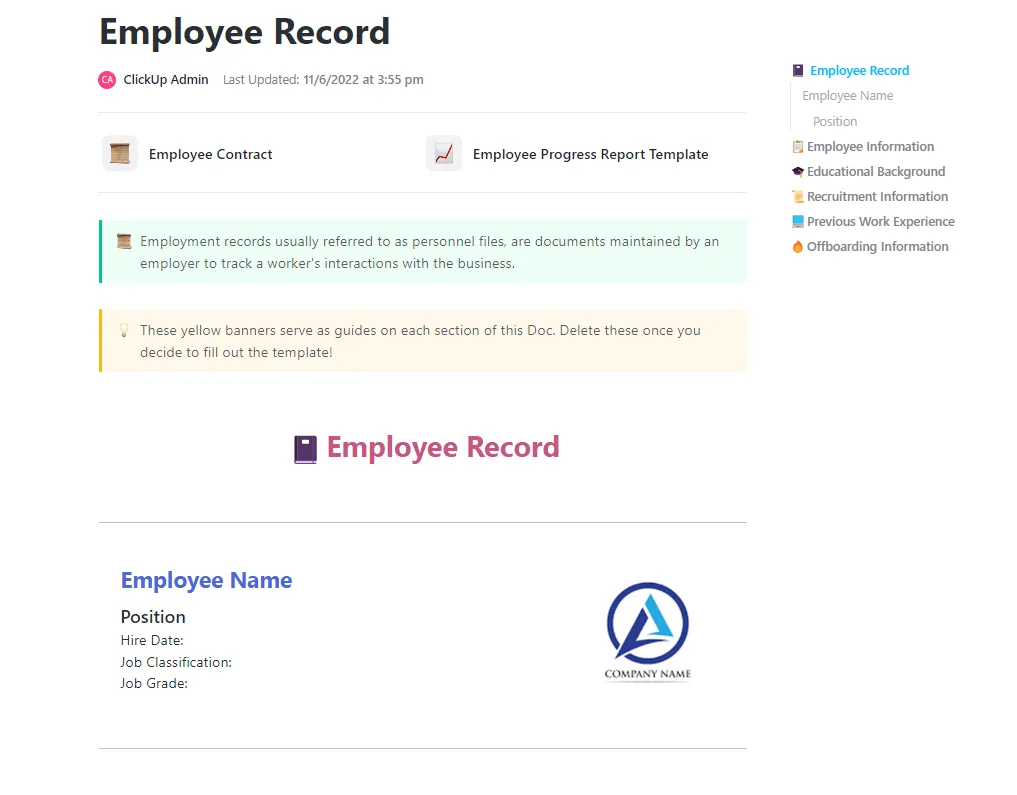This screenshot has height=795, width=1017.
Task: Click the Job Grade: line
Action: (x=154, y=683)
